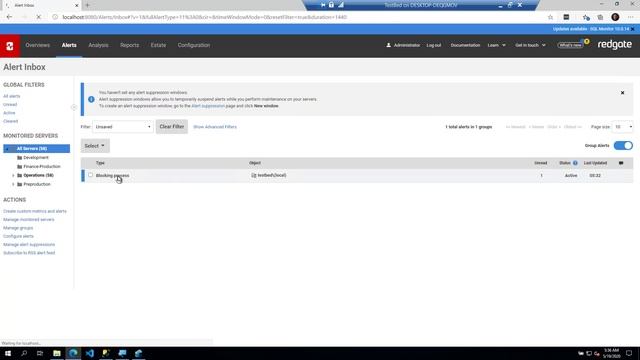Select the Development server group
640x360 pixels.
[36, 158]
